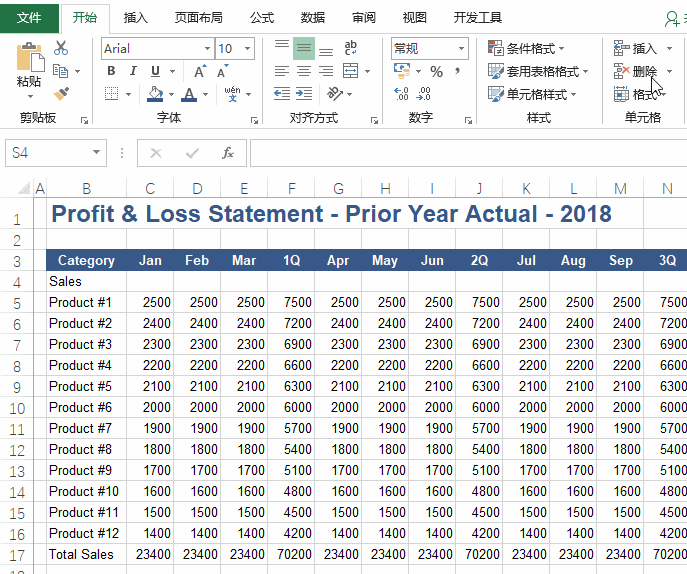Open Cell Styles (单元格样式)
687x574 pixels.
click(532, 94)
